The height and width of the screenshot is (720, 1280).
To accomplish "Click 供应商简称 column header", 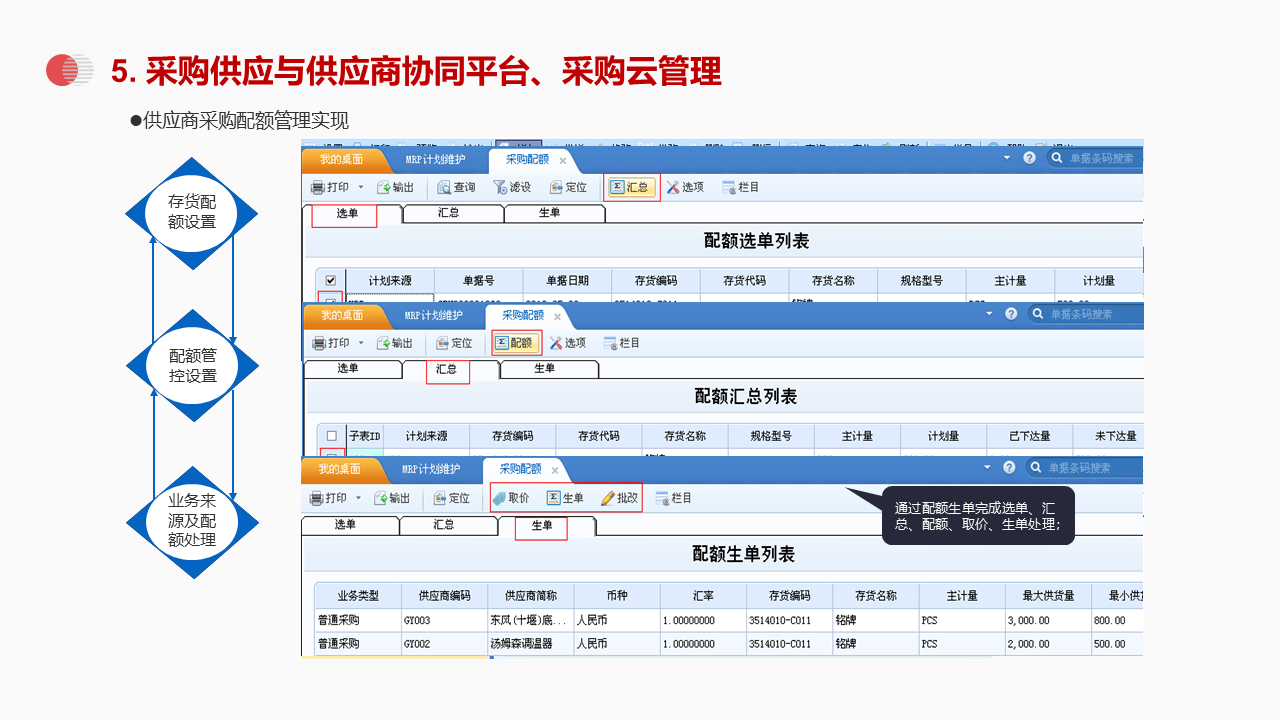I will (x=530, y=596).
